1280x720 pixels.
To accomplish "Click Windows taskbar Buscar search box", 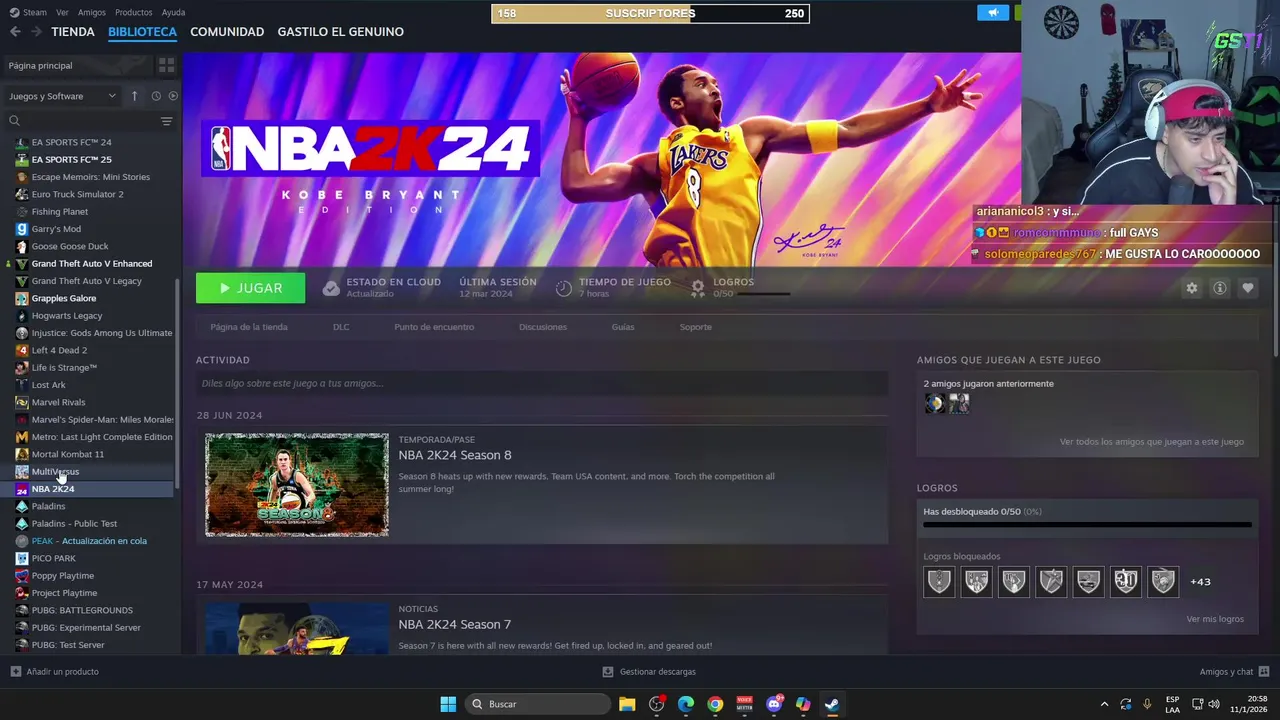I will [x=539, y=704].
